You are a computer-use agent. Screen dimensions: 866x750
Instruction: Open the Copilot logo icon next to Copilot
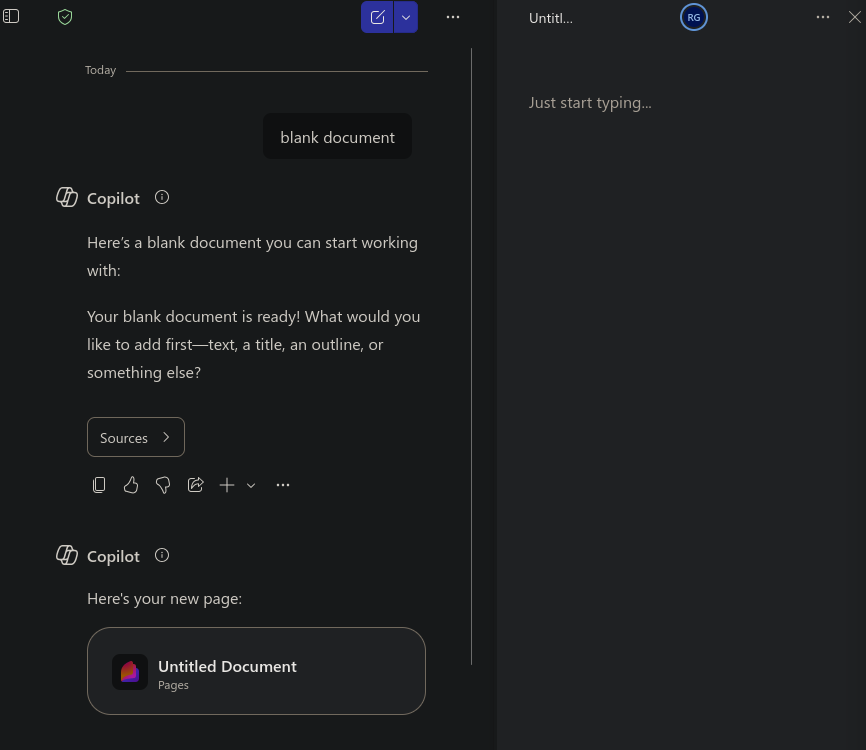tap(67, 197)
